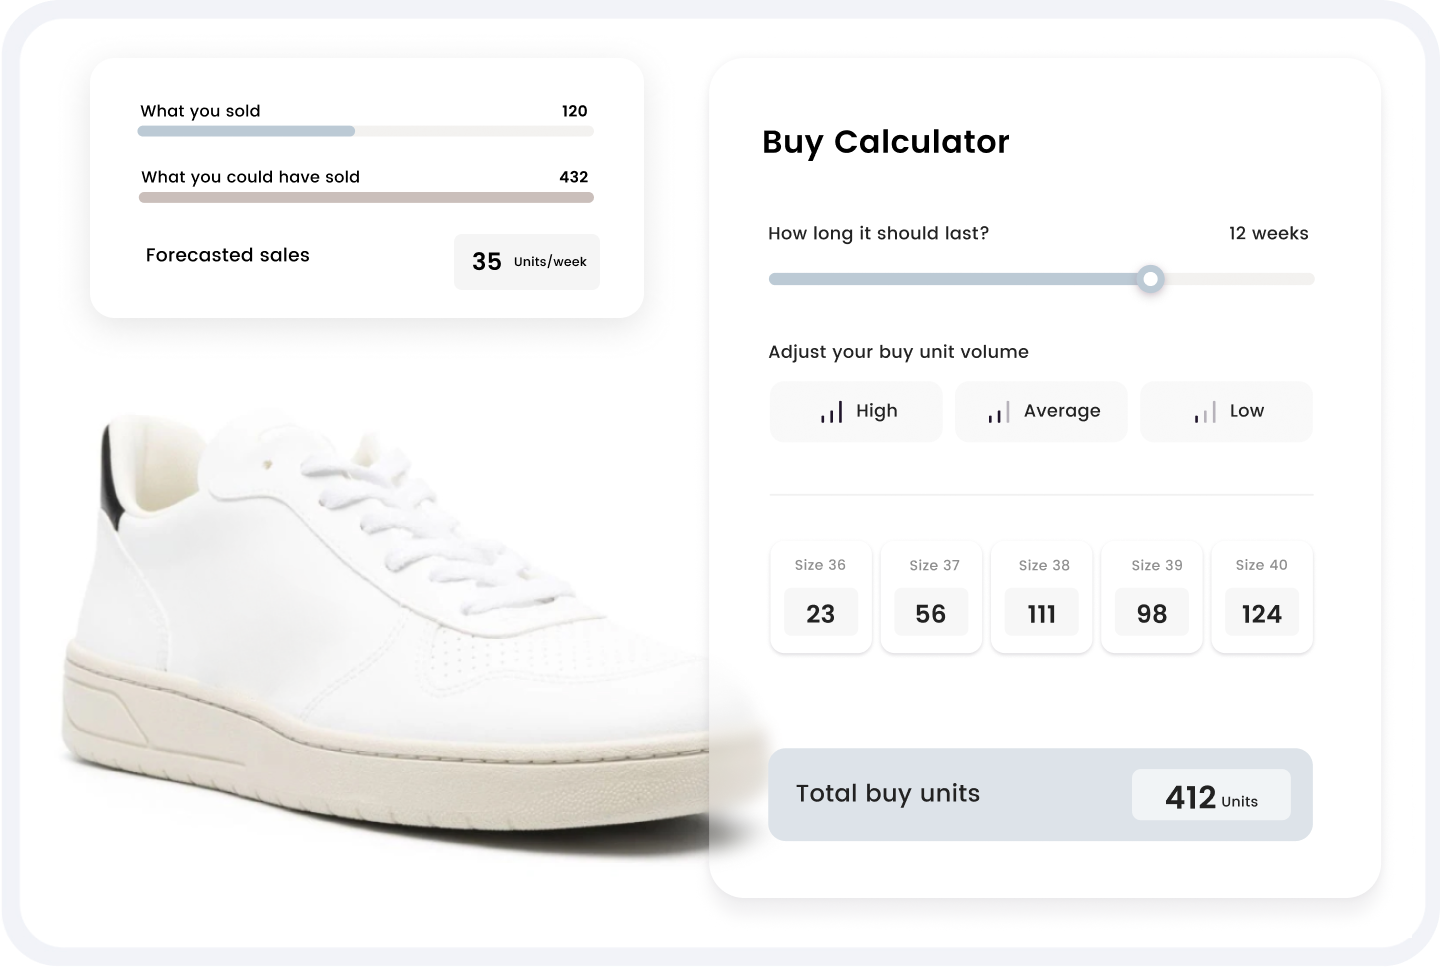Edit the Size 36 quantity field
The image size is (1440, 967).
(x=821, y=613)
